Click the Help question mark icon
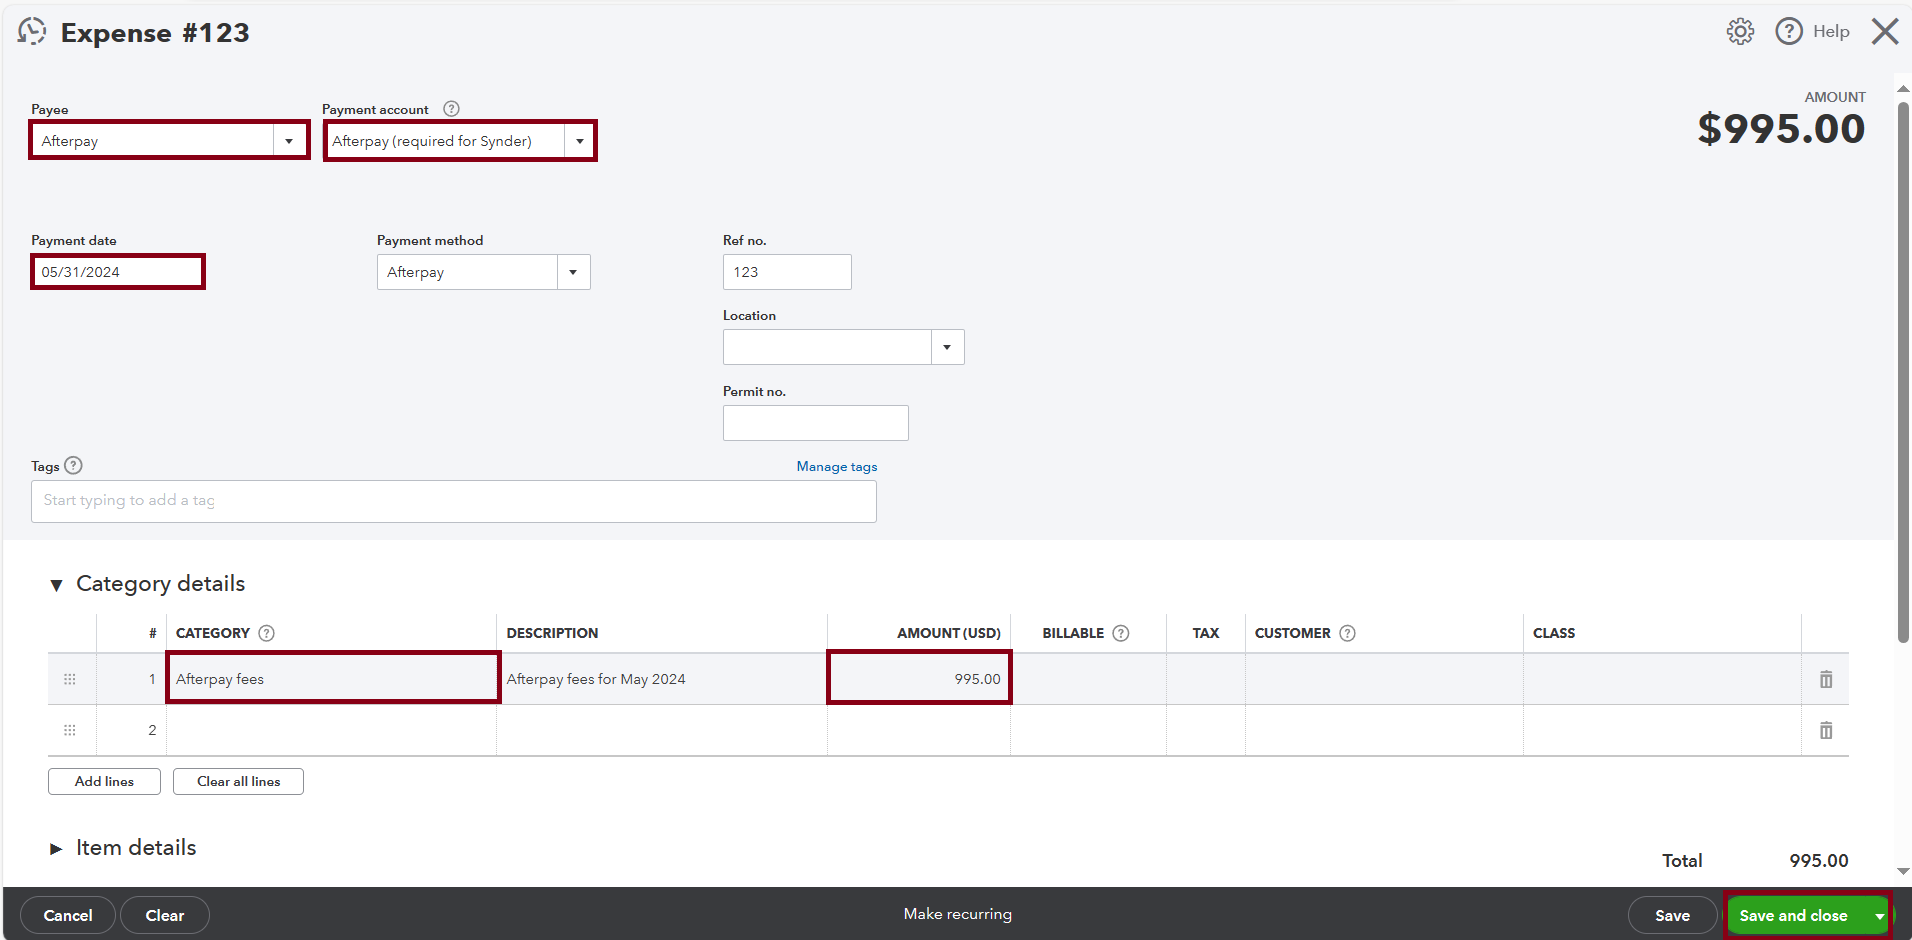This screenshot has width=1912, height=940. point(1789,32)
